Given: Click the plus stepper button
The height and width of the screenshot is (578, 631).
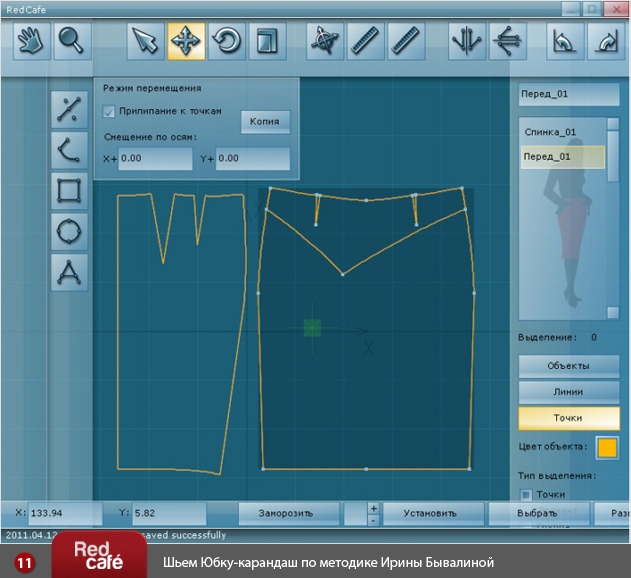Looking at the screenshot, I should tap(373, 508).
